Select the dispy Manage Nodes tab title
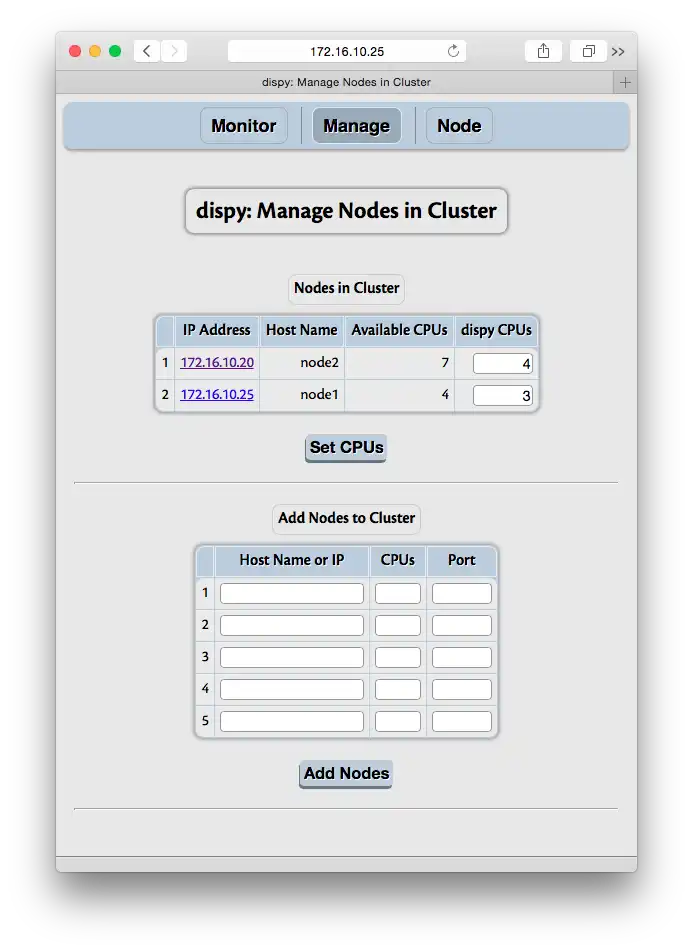Viewport: 693px width, 952px height. click(346, 82)
